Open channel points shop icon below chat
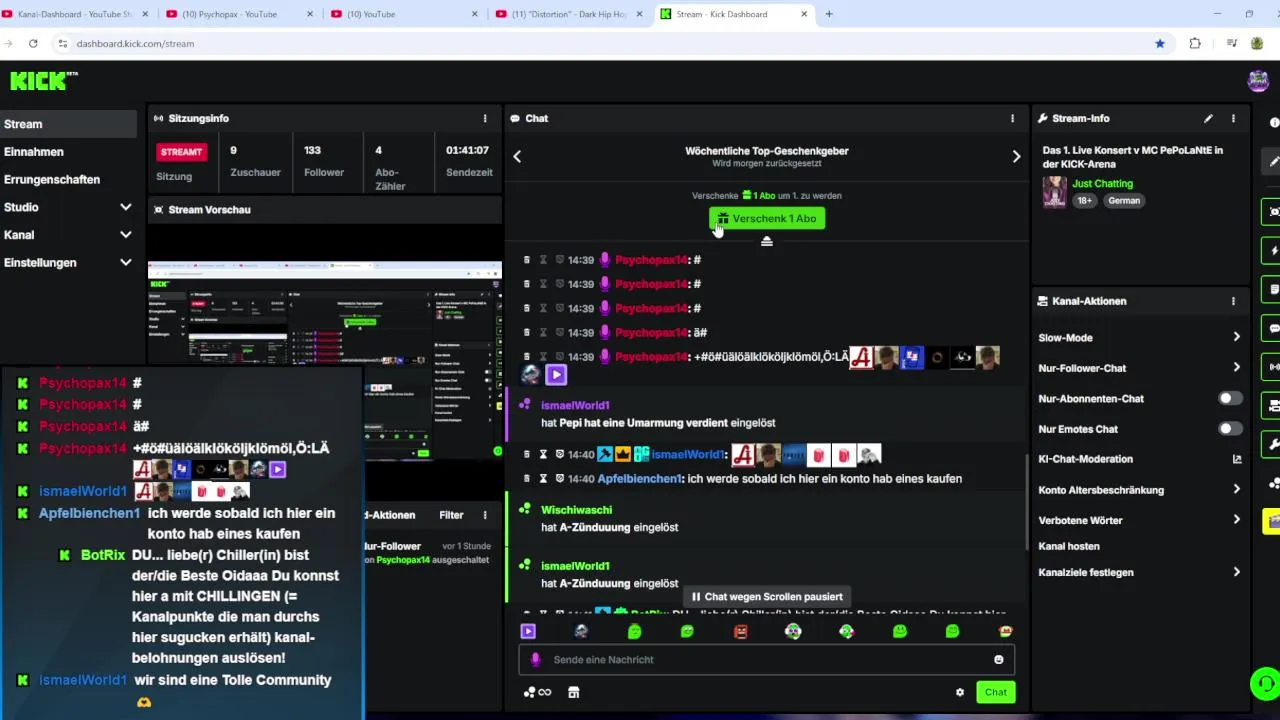The width and height of the screenshot is (1280, 720). tap(574, 692)
